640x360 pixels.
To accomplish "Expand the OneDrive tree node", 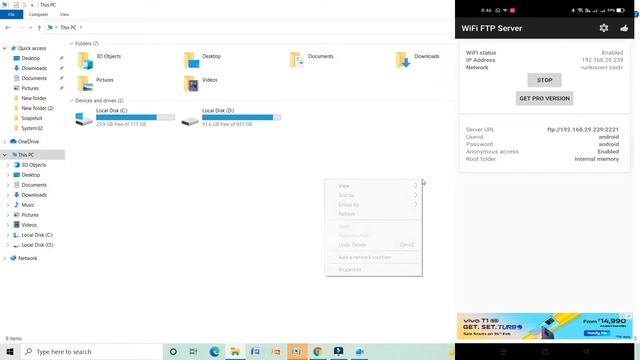I will point(4,142).
